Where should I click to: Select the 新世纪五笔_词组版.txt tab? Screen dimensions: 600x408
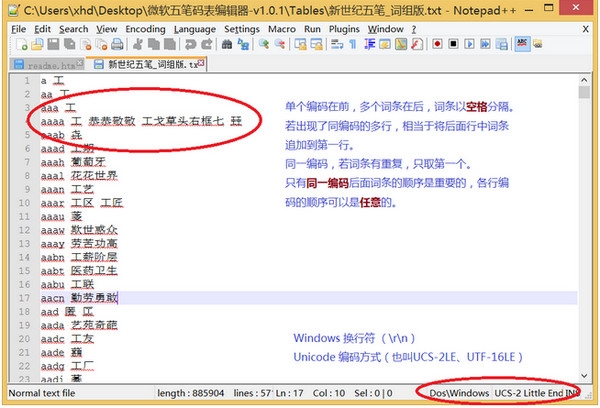point(147,64)
